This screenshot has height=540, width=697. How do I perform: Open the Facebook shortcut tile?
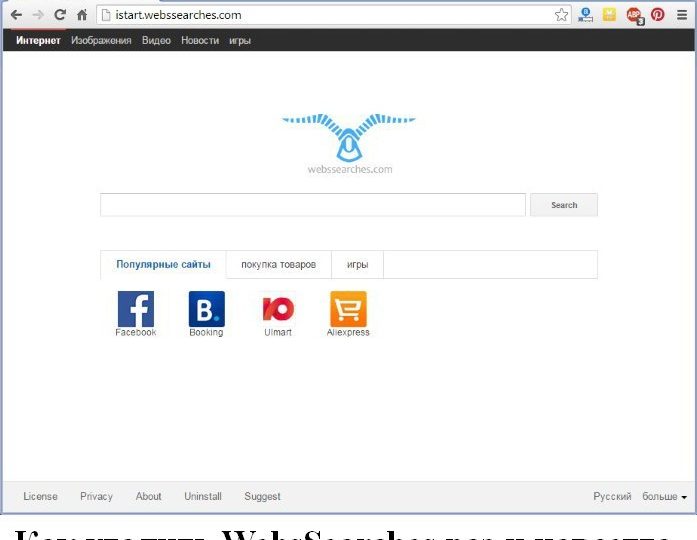136,314
